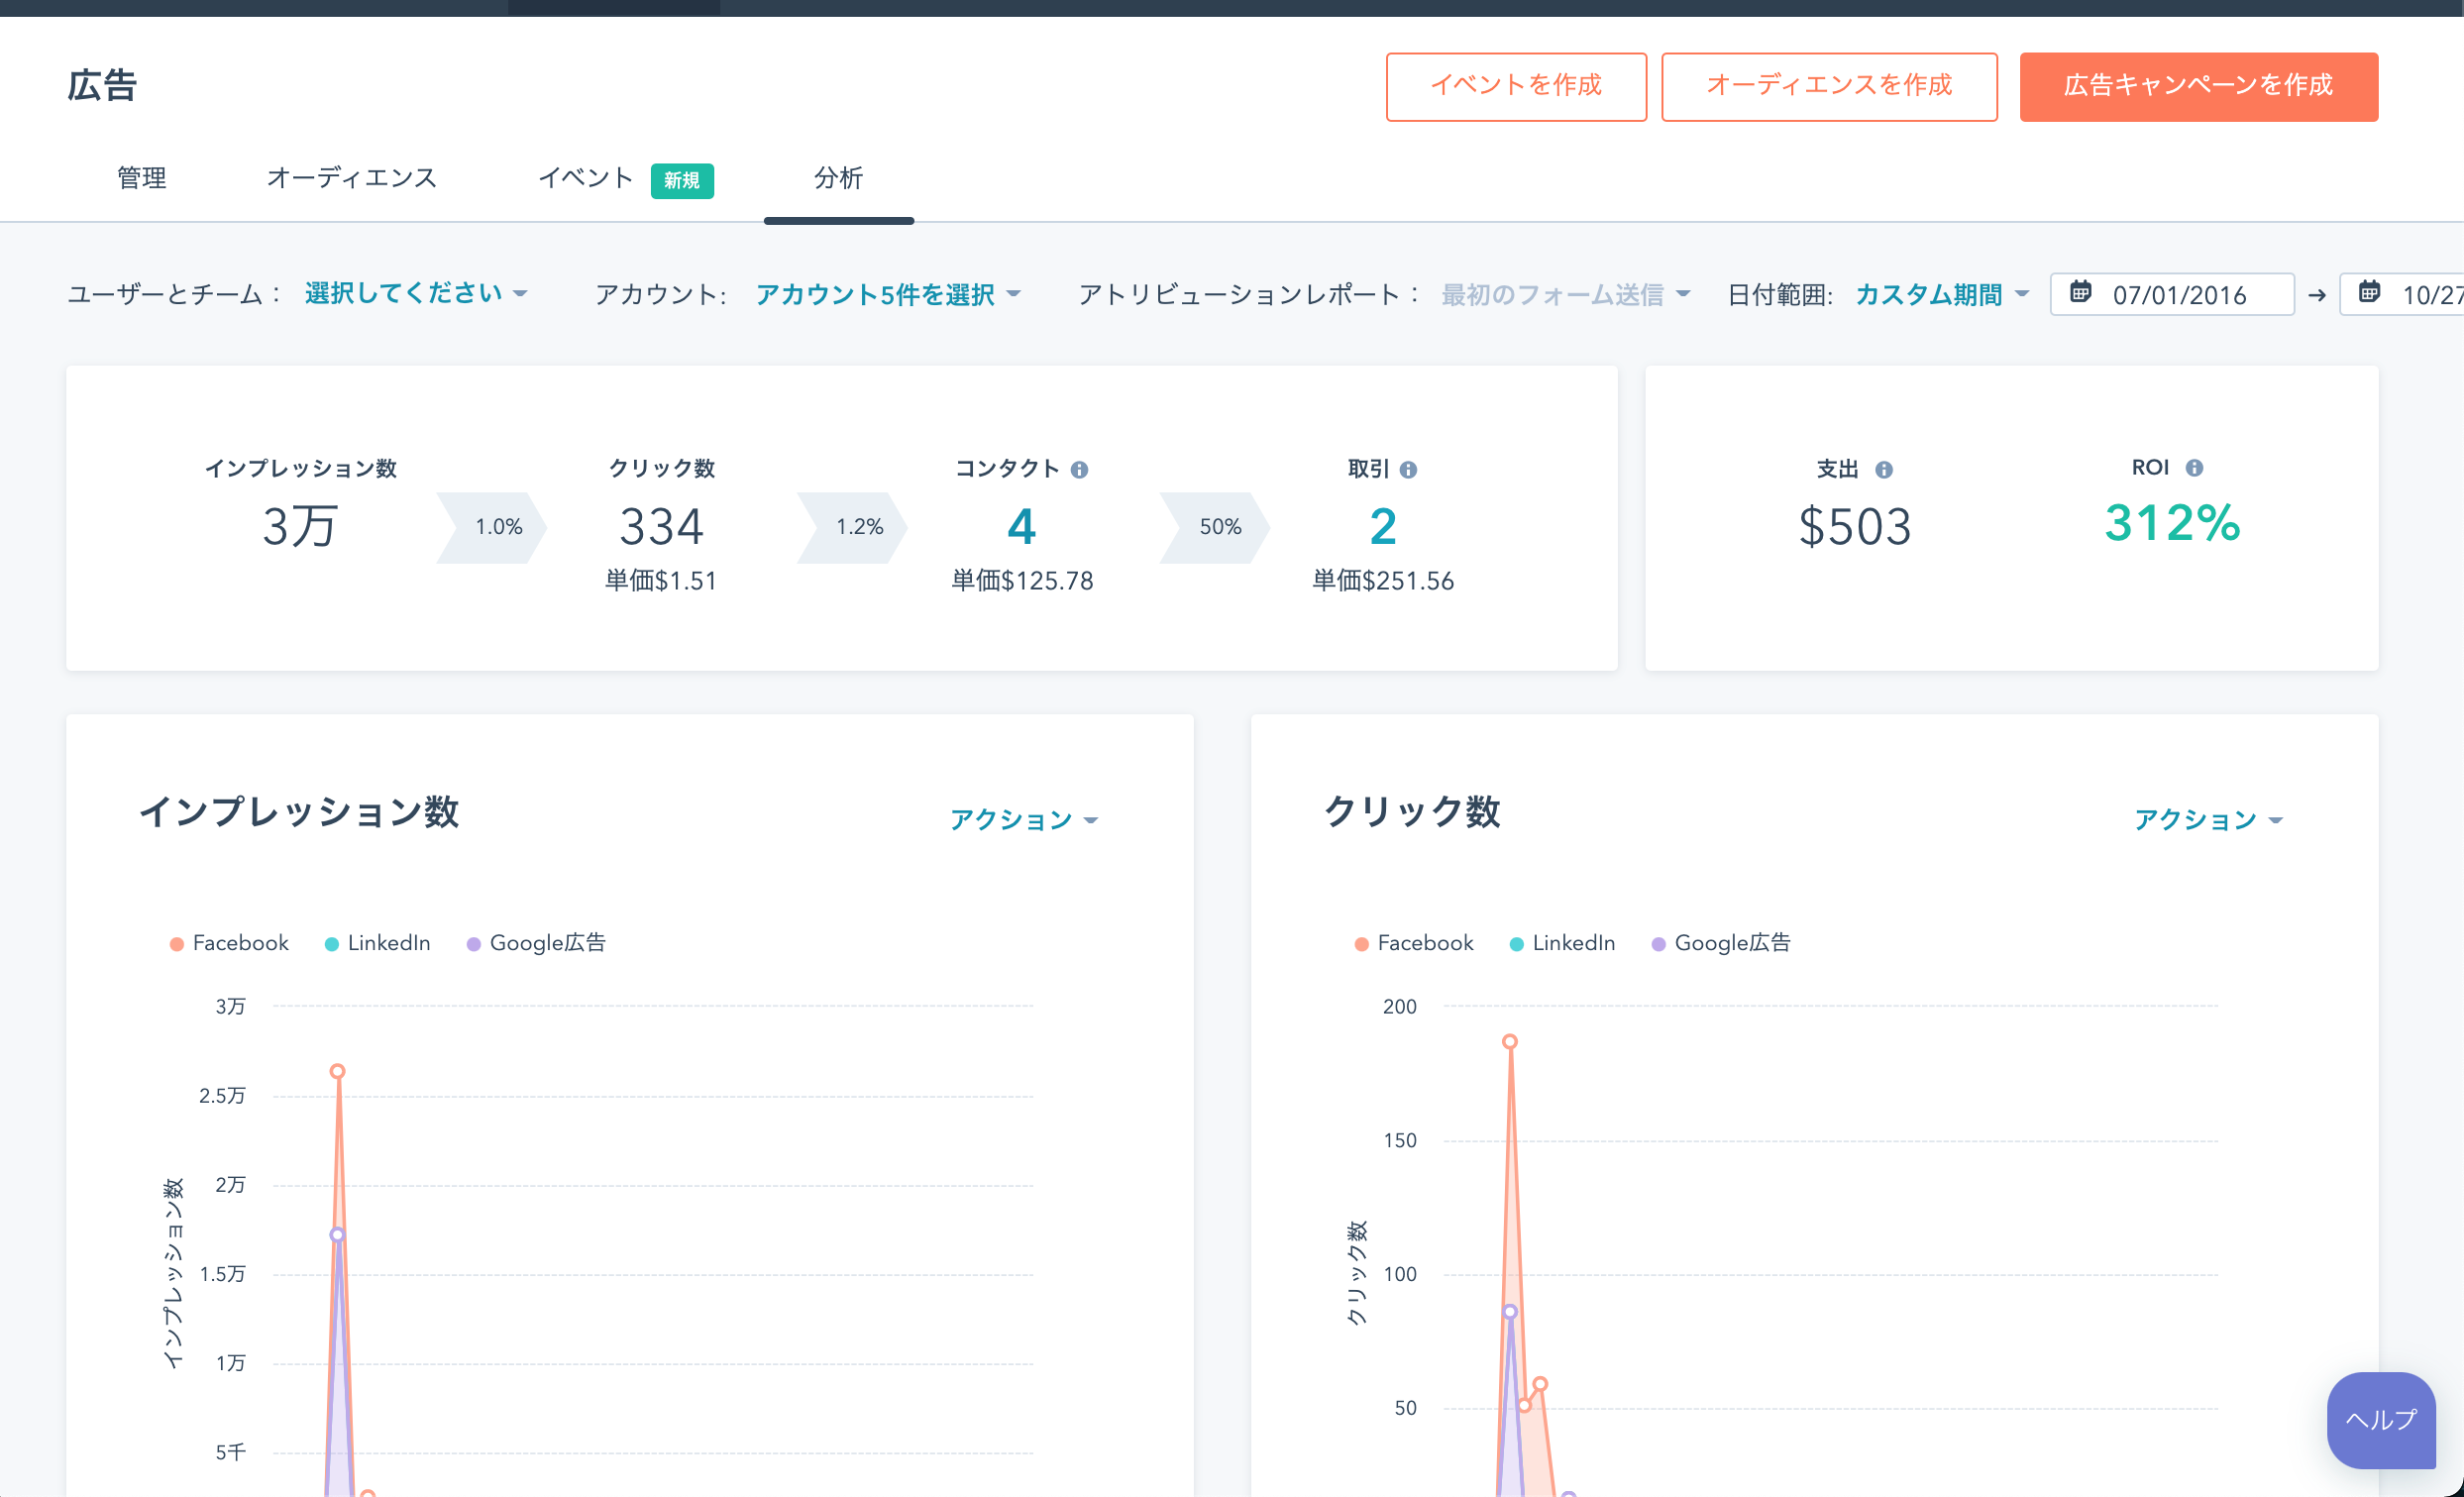Expand アクション menu on クリック数 chart
The image size is (2464, 1497).
2209,820
